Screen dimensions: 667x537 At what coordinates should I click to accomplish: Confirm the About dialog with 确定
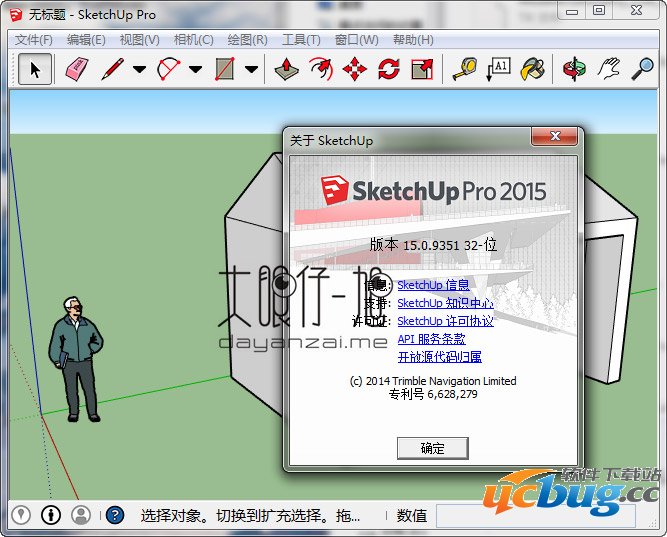click(x=433, y=448)
